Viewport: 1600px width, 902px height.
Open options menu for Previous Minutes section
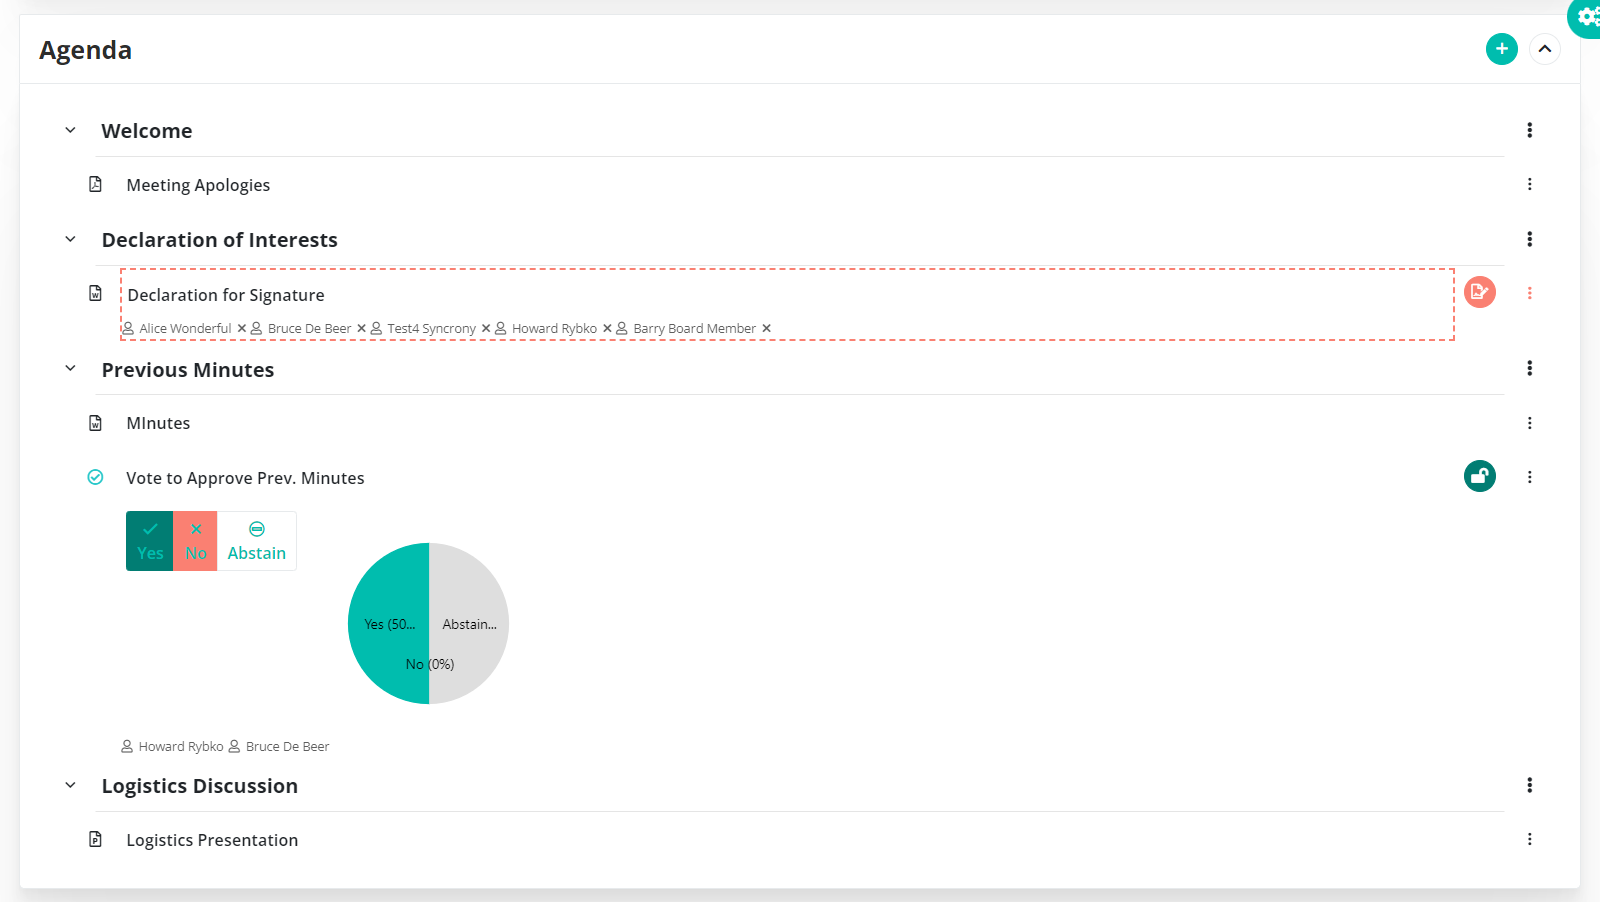coord(1529,368)
